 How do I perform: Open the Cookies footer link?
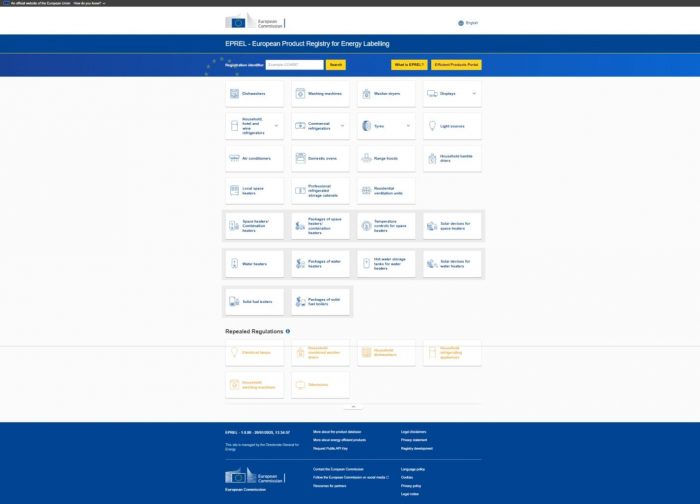pyautogui.click(x=407, y=477)
